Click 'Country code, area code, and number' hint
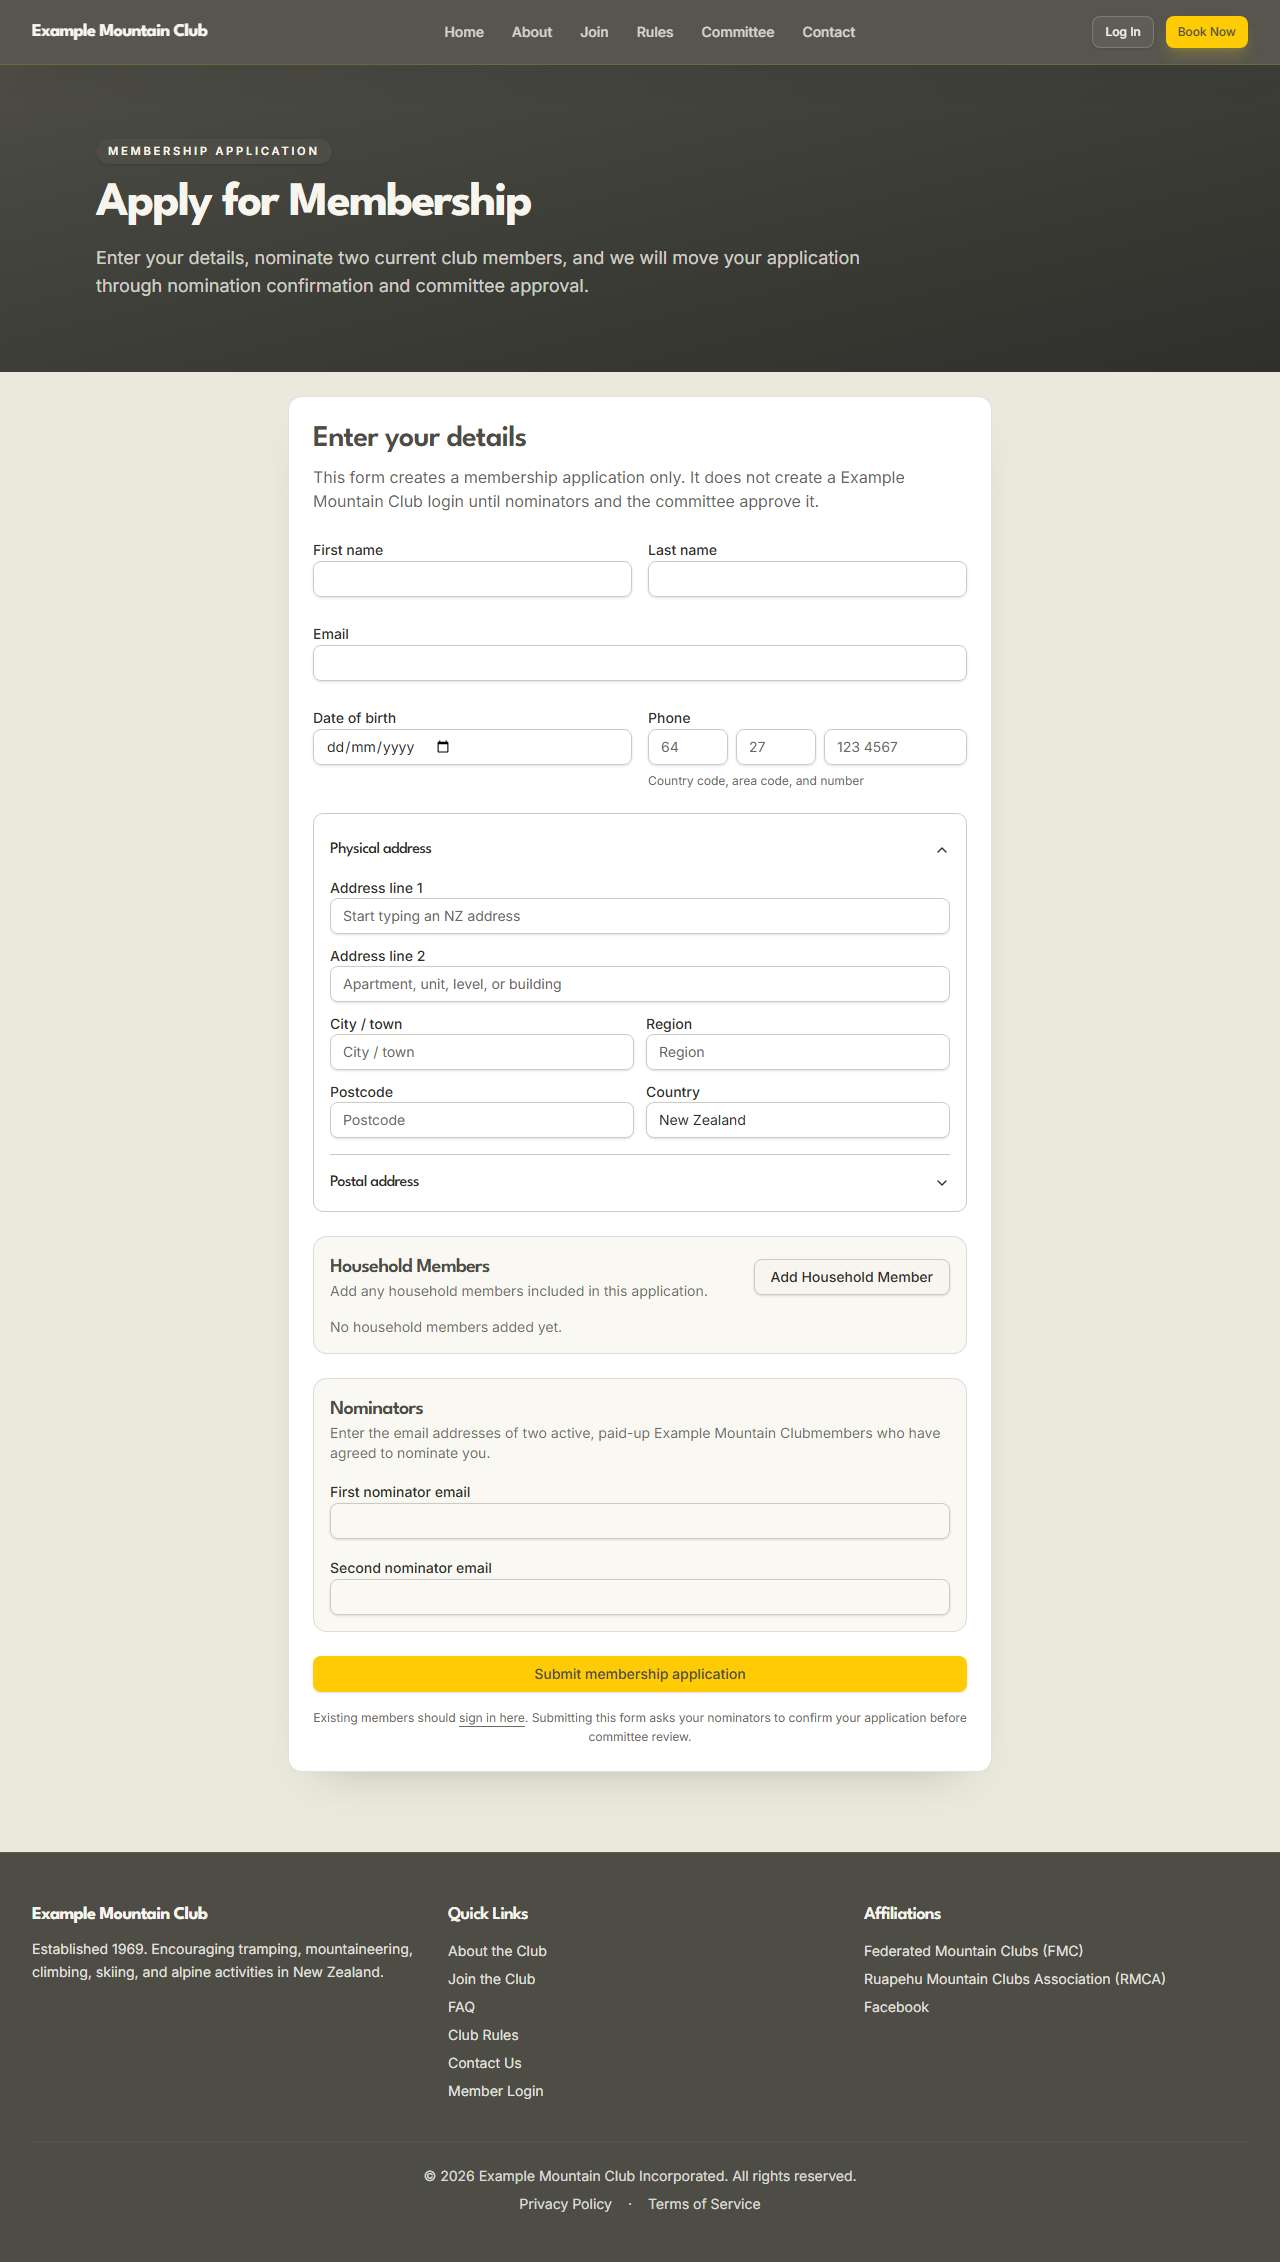Viewport: 1280px width, 2262px height. [756, 781]
